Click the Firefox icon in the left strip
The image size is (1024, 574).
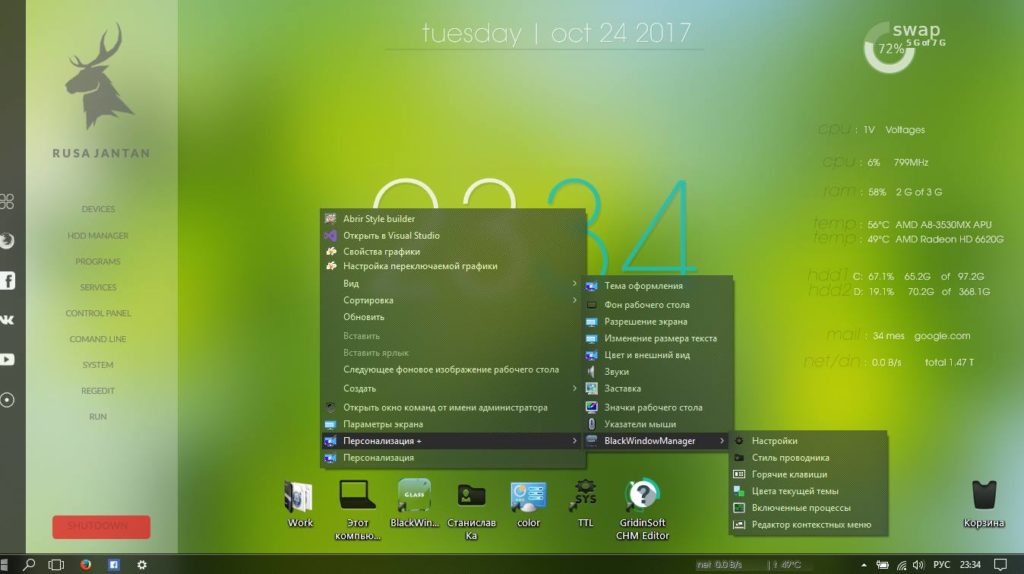pos(7,240)
